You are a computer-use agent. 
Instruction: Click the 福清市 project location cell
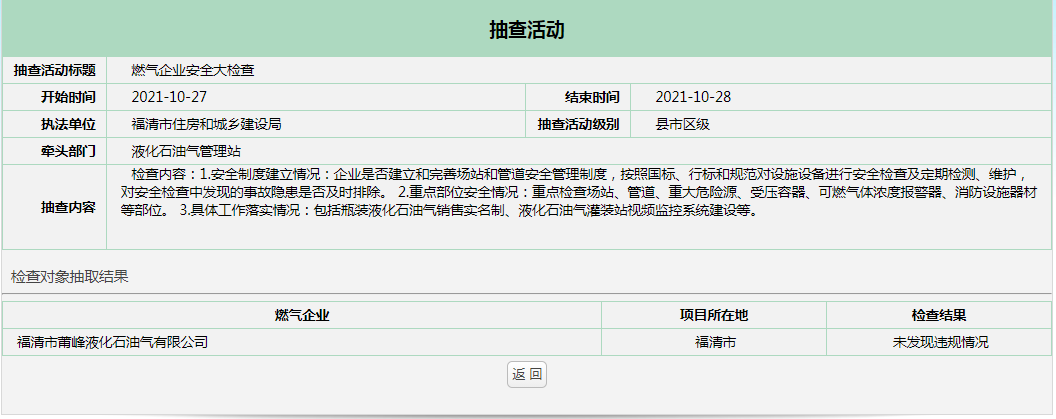714,342
